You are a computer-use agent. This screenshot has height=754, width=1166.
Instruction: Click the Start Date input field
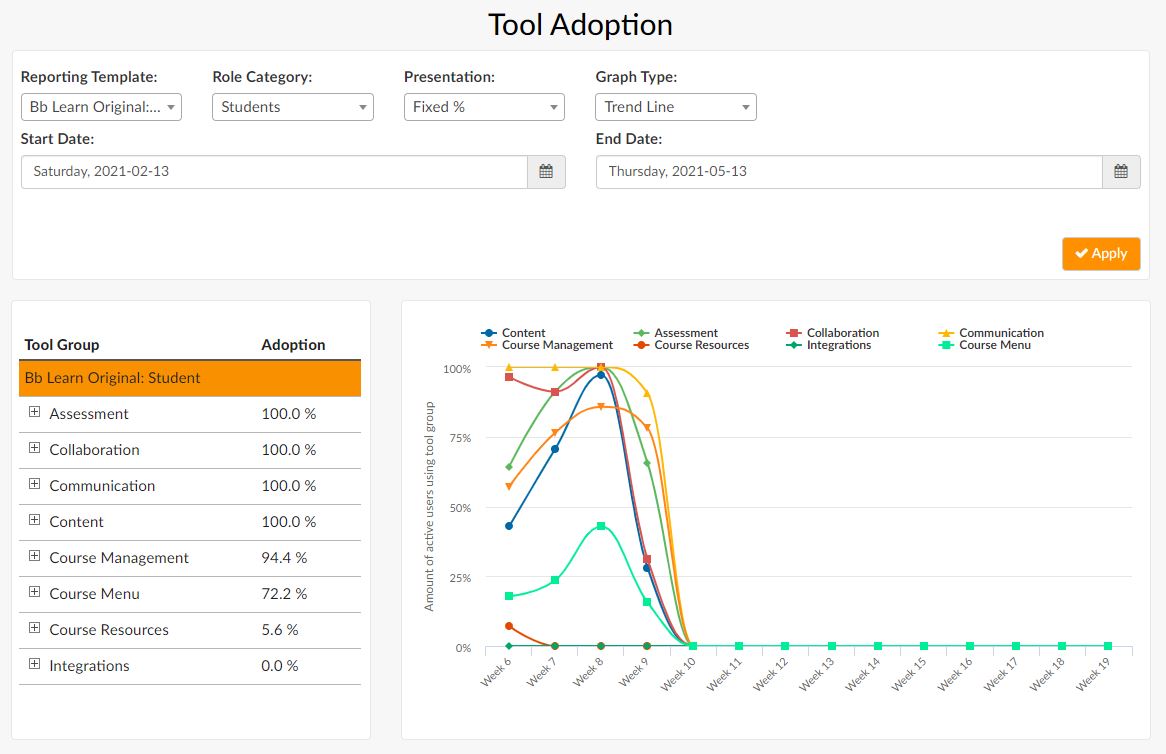[x=274, y=172]
